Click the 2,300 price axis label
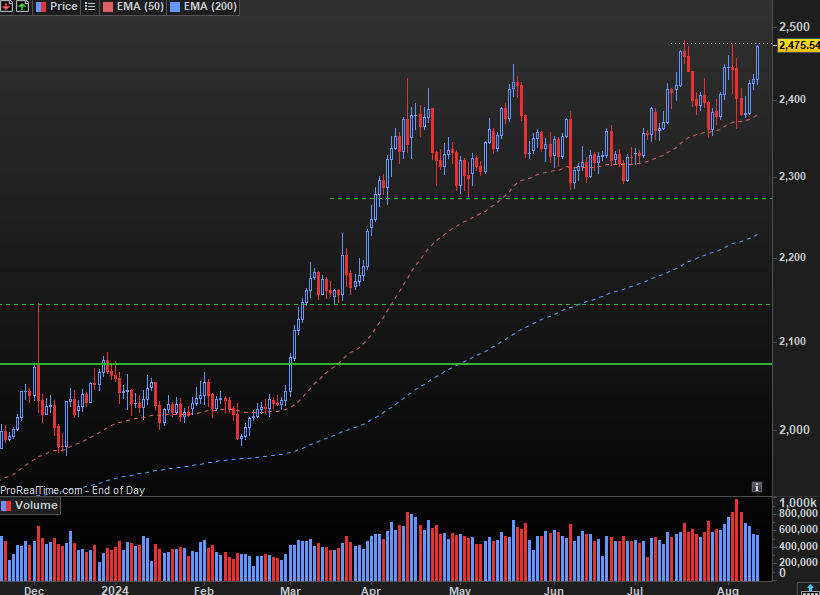The image size is (820, 595). point(792,176)
